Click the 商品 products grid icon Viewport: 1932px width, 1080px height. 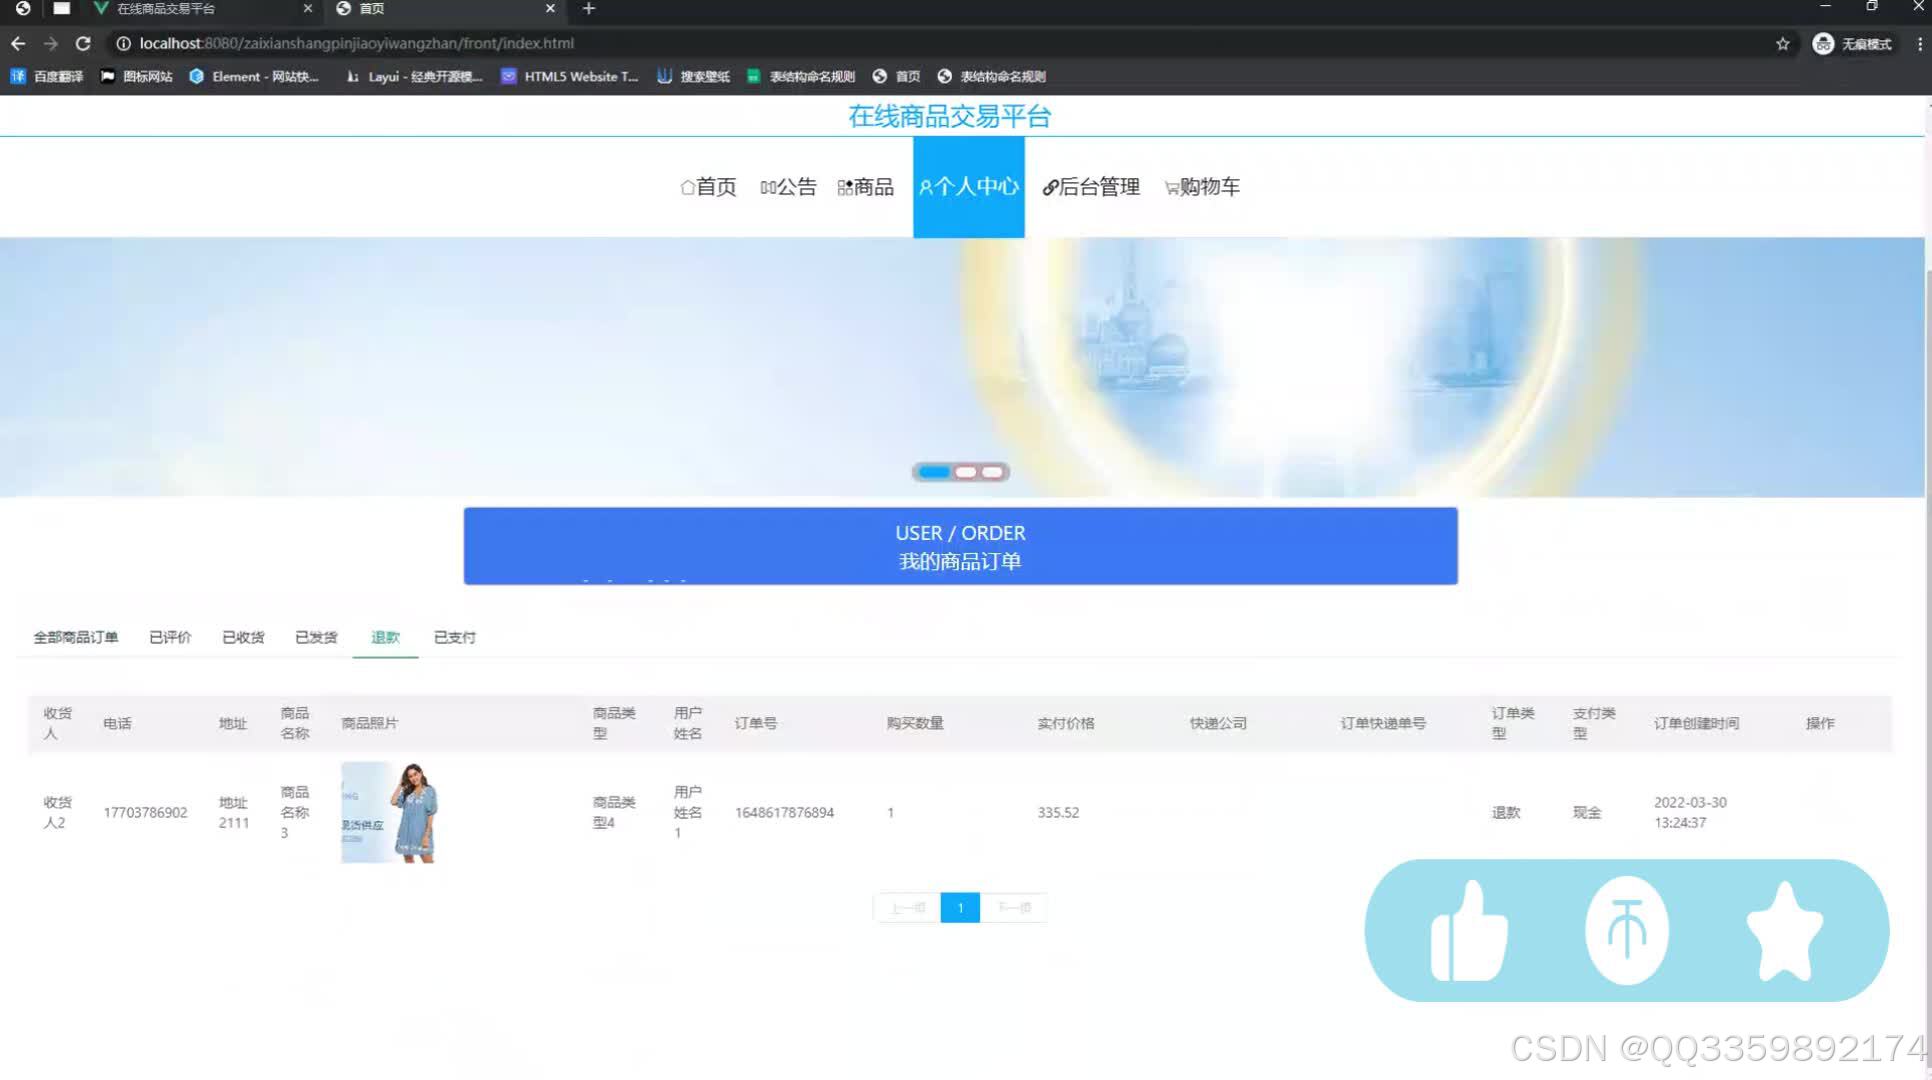(843, 187)
